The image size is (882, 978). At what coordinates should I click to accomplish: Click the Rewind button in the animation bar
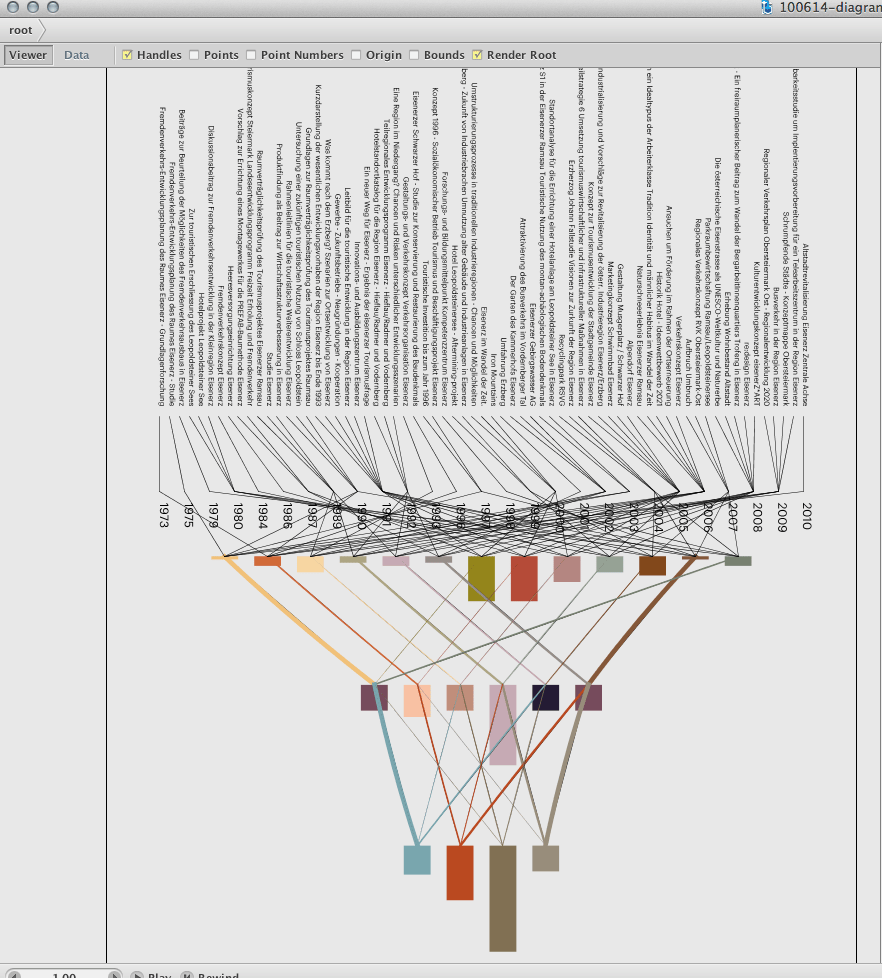click(x=210, y=975)
